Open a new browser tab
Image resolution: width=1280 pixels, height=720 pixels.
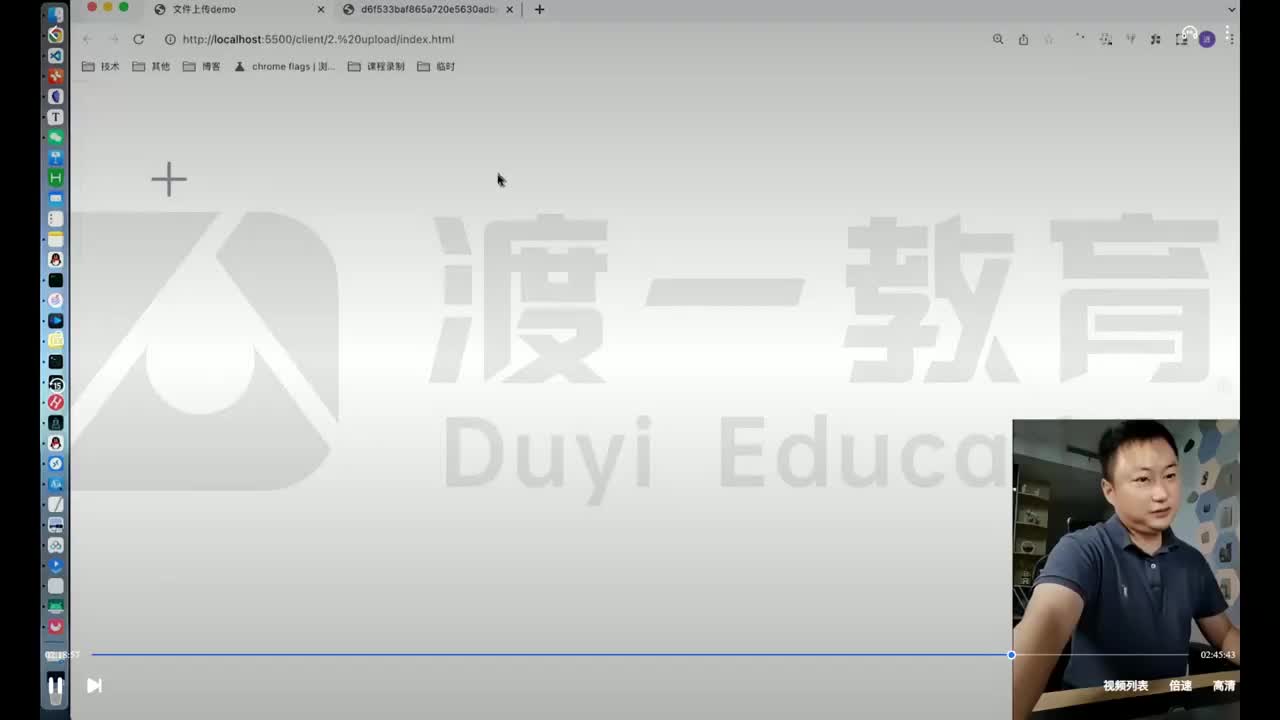click(539, 9)
